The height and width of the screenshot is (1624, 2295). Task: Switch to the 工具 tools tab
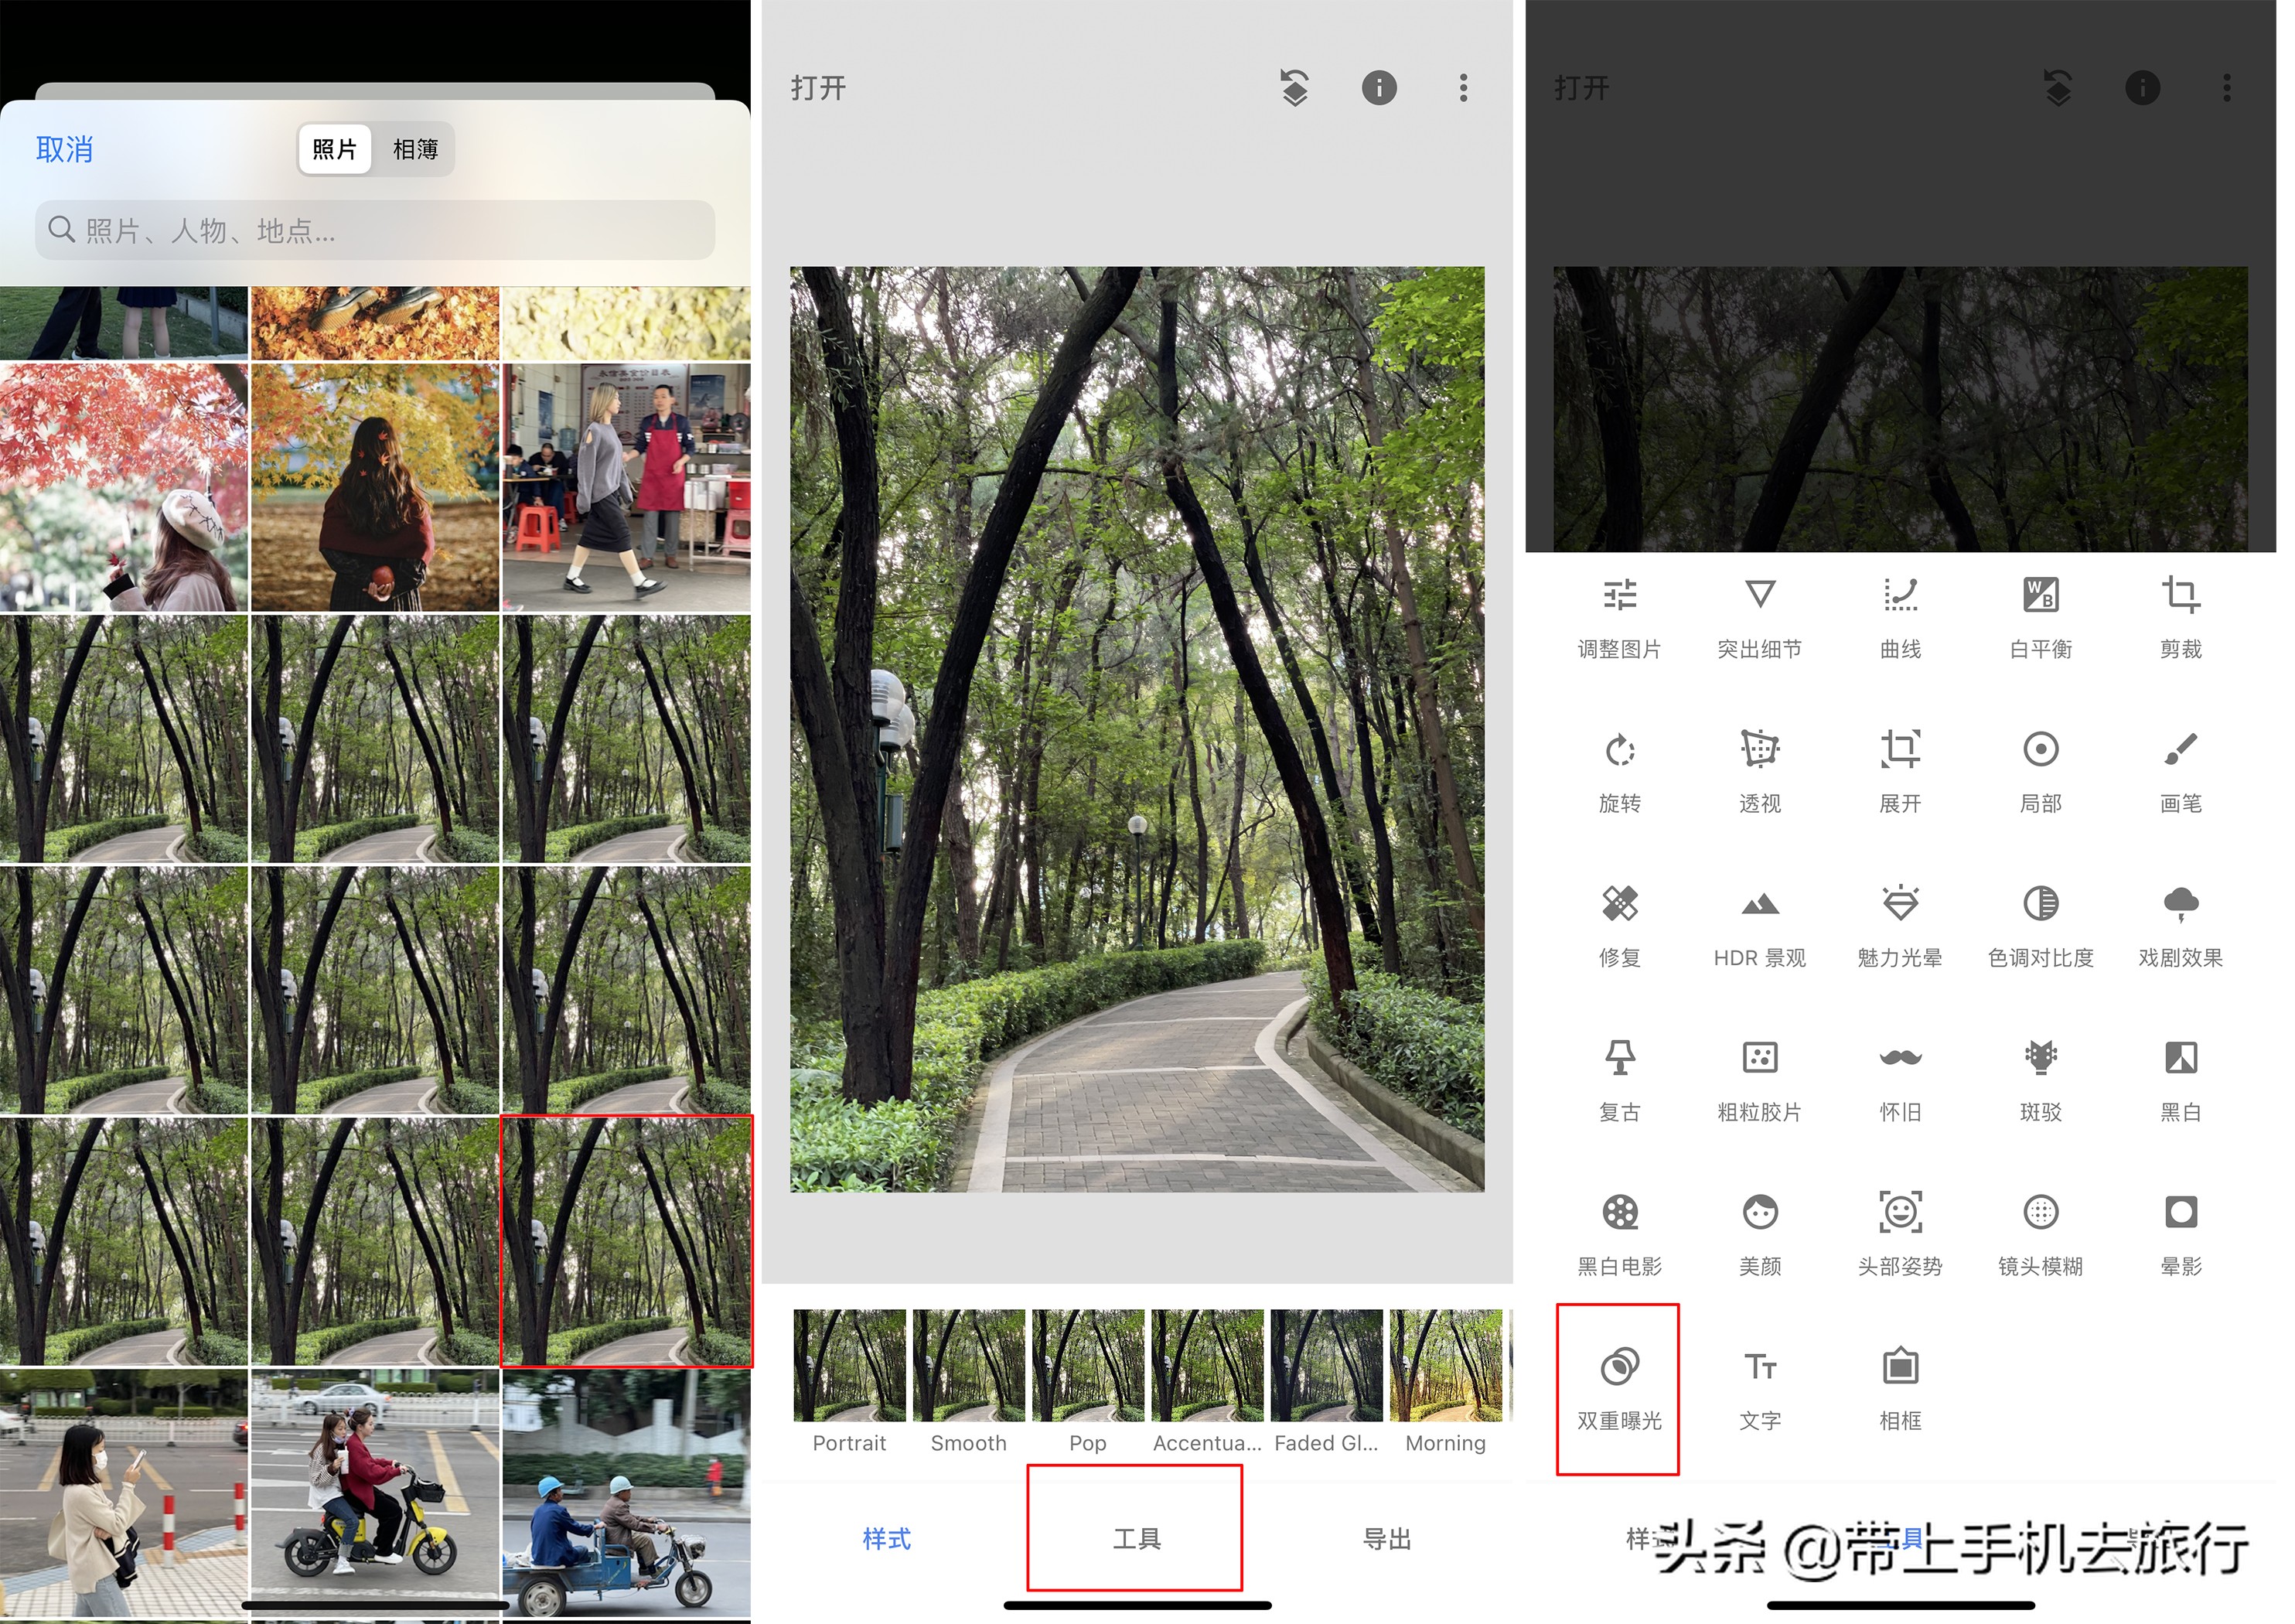tap(1135, 1538)
